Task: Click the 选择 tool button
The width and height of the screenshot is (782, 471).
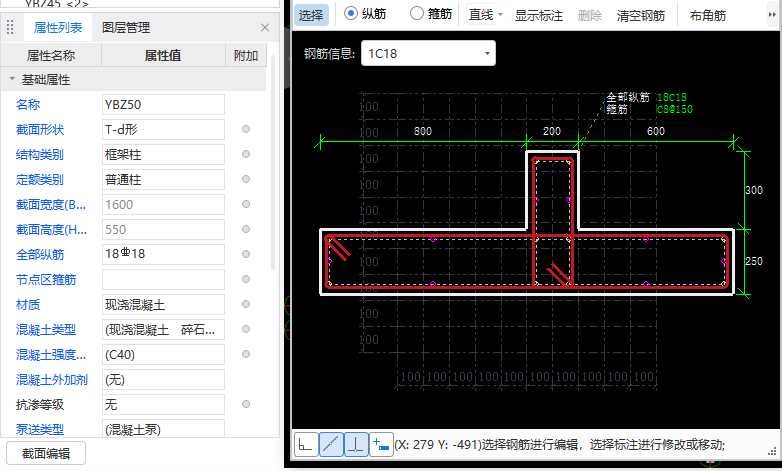Action: (311, 15)
